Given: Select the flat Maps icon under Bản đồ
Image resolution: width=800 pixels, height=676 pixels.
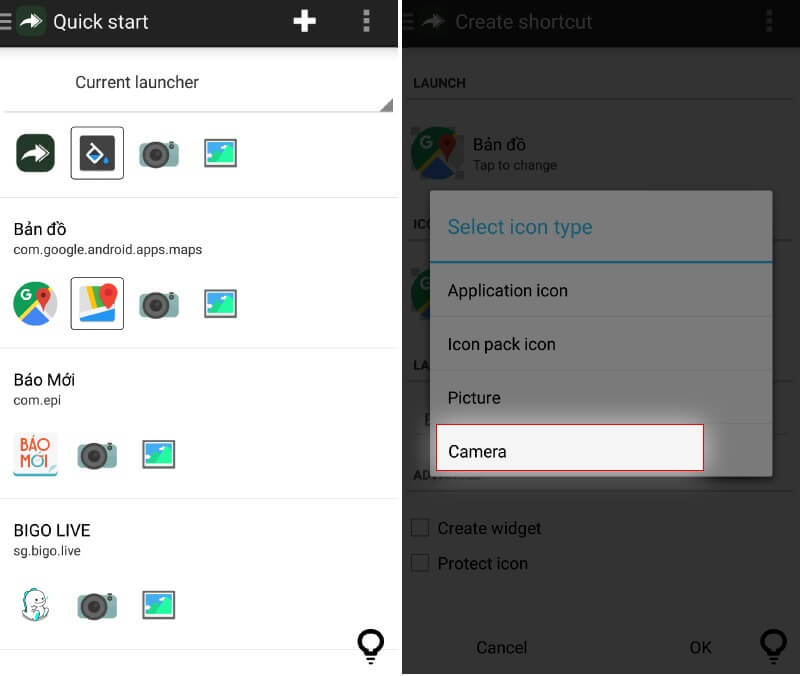Looking at the screenshot, I should point(97,304).
